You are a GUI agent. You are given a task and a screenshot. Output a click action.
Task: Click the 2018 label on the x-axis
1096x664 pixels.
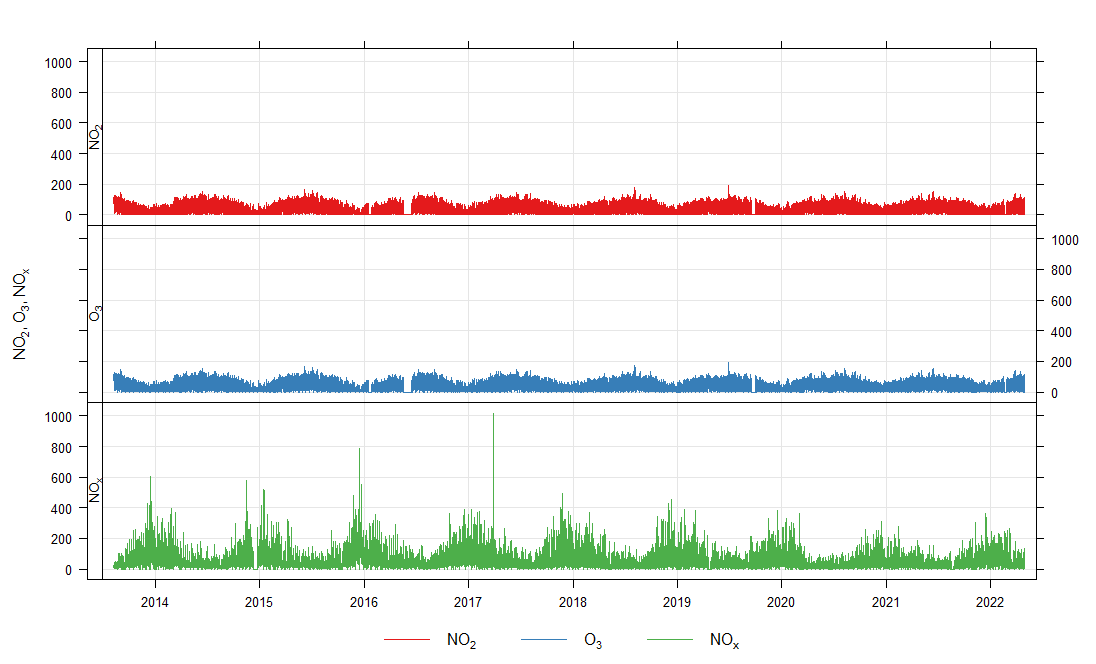(572, 602)
